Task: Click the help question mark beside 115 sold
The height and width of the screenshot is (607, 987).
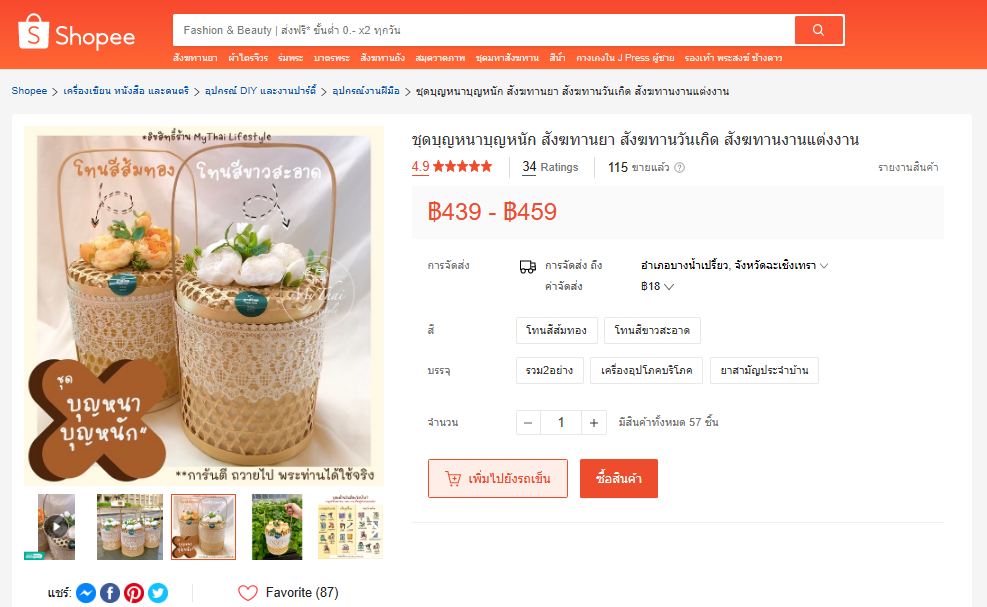Action: pos(680,167)
